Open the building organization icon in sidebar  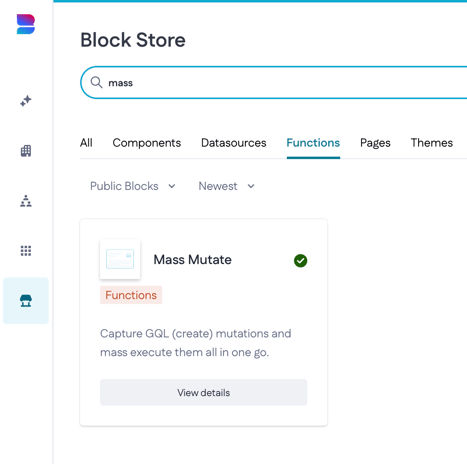pyautogui.click(x=26, y=151)
